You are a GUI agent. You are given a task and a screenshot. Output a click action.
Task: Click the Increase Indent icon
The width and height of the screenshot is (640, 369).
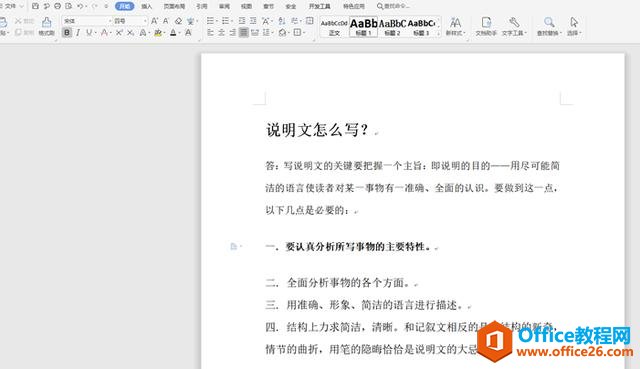[253, 21]
